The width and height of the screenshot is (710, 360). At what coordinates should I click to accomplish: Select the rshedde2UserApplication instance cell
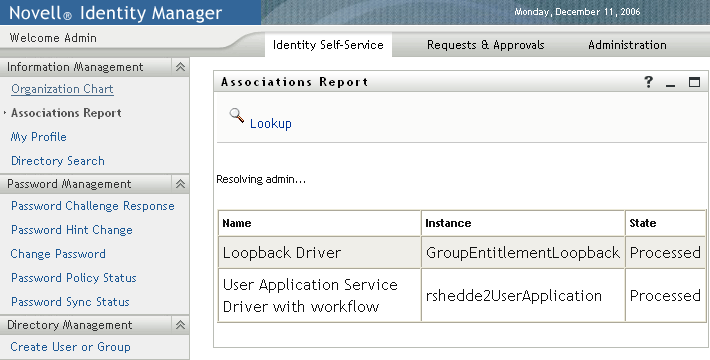click(523, 295)
